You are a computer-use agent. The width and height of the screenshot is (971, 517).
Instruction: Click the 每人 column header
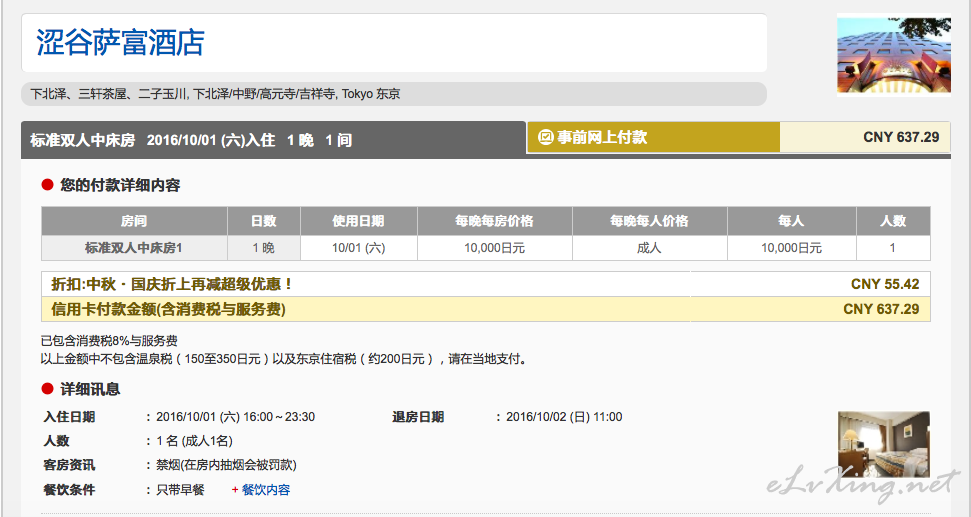[791, 221]
